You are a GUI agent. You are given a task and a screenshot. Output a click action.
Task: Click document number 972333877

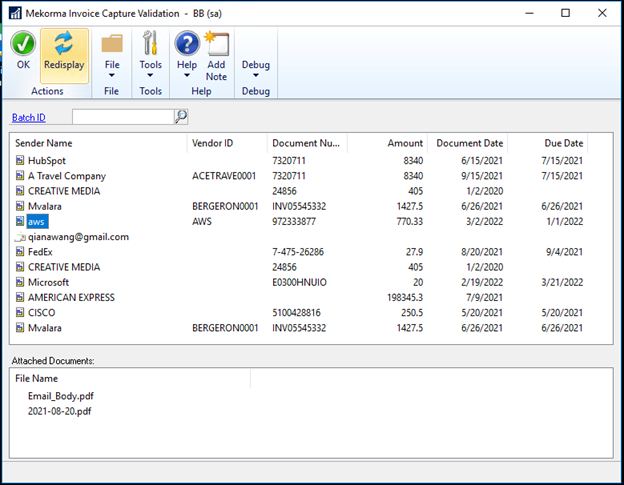point(294,222)
